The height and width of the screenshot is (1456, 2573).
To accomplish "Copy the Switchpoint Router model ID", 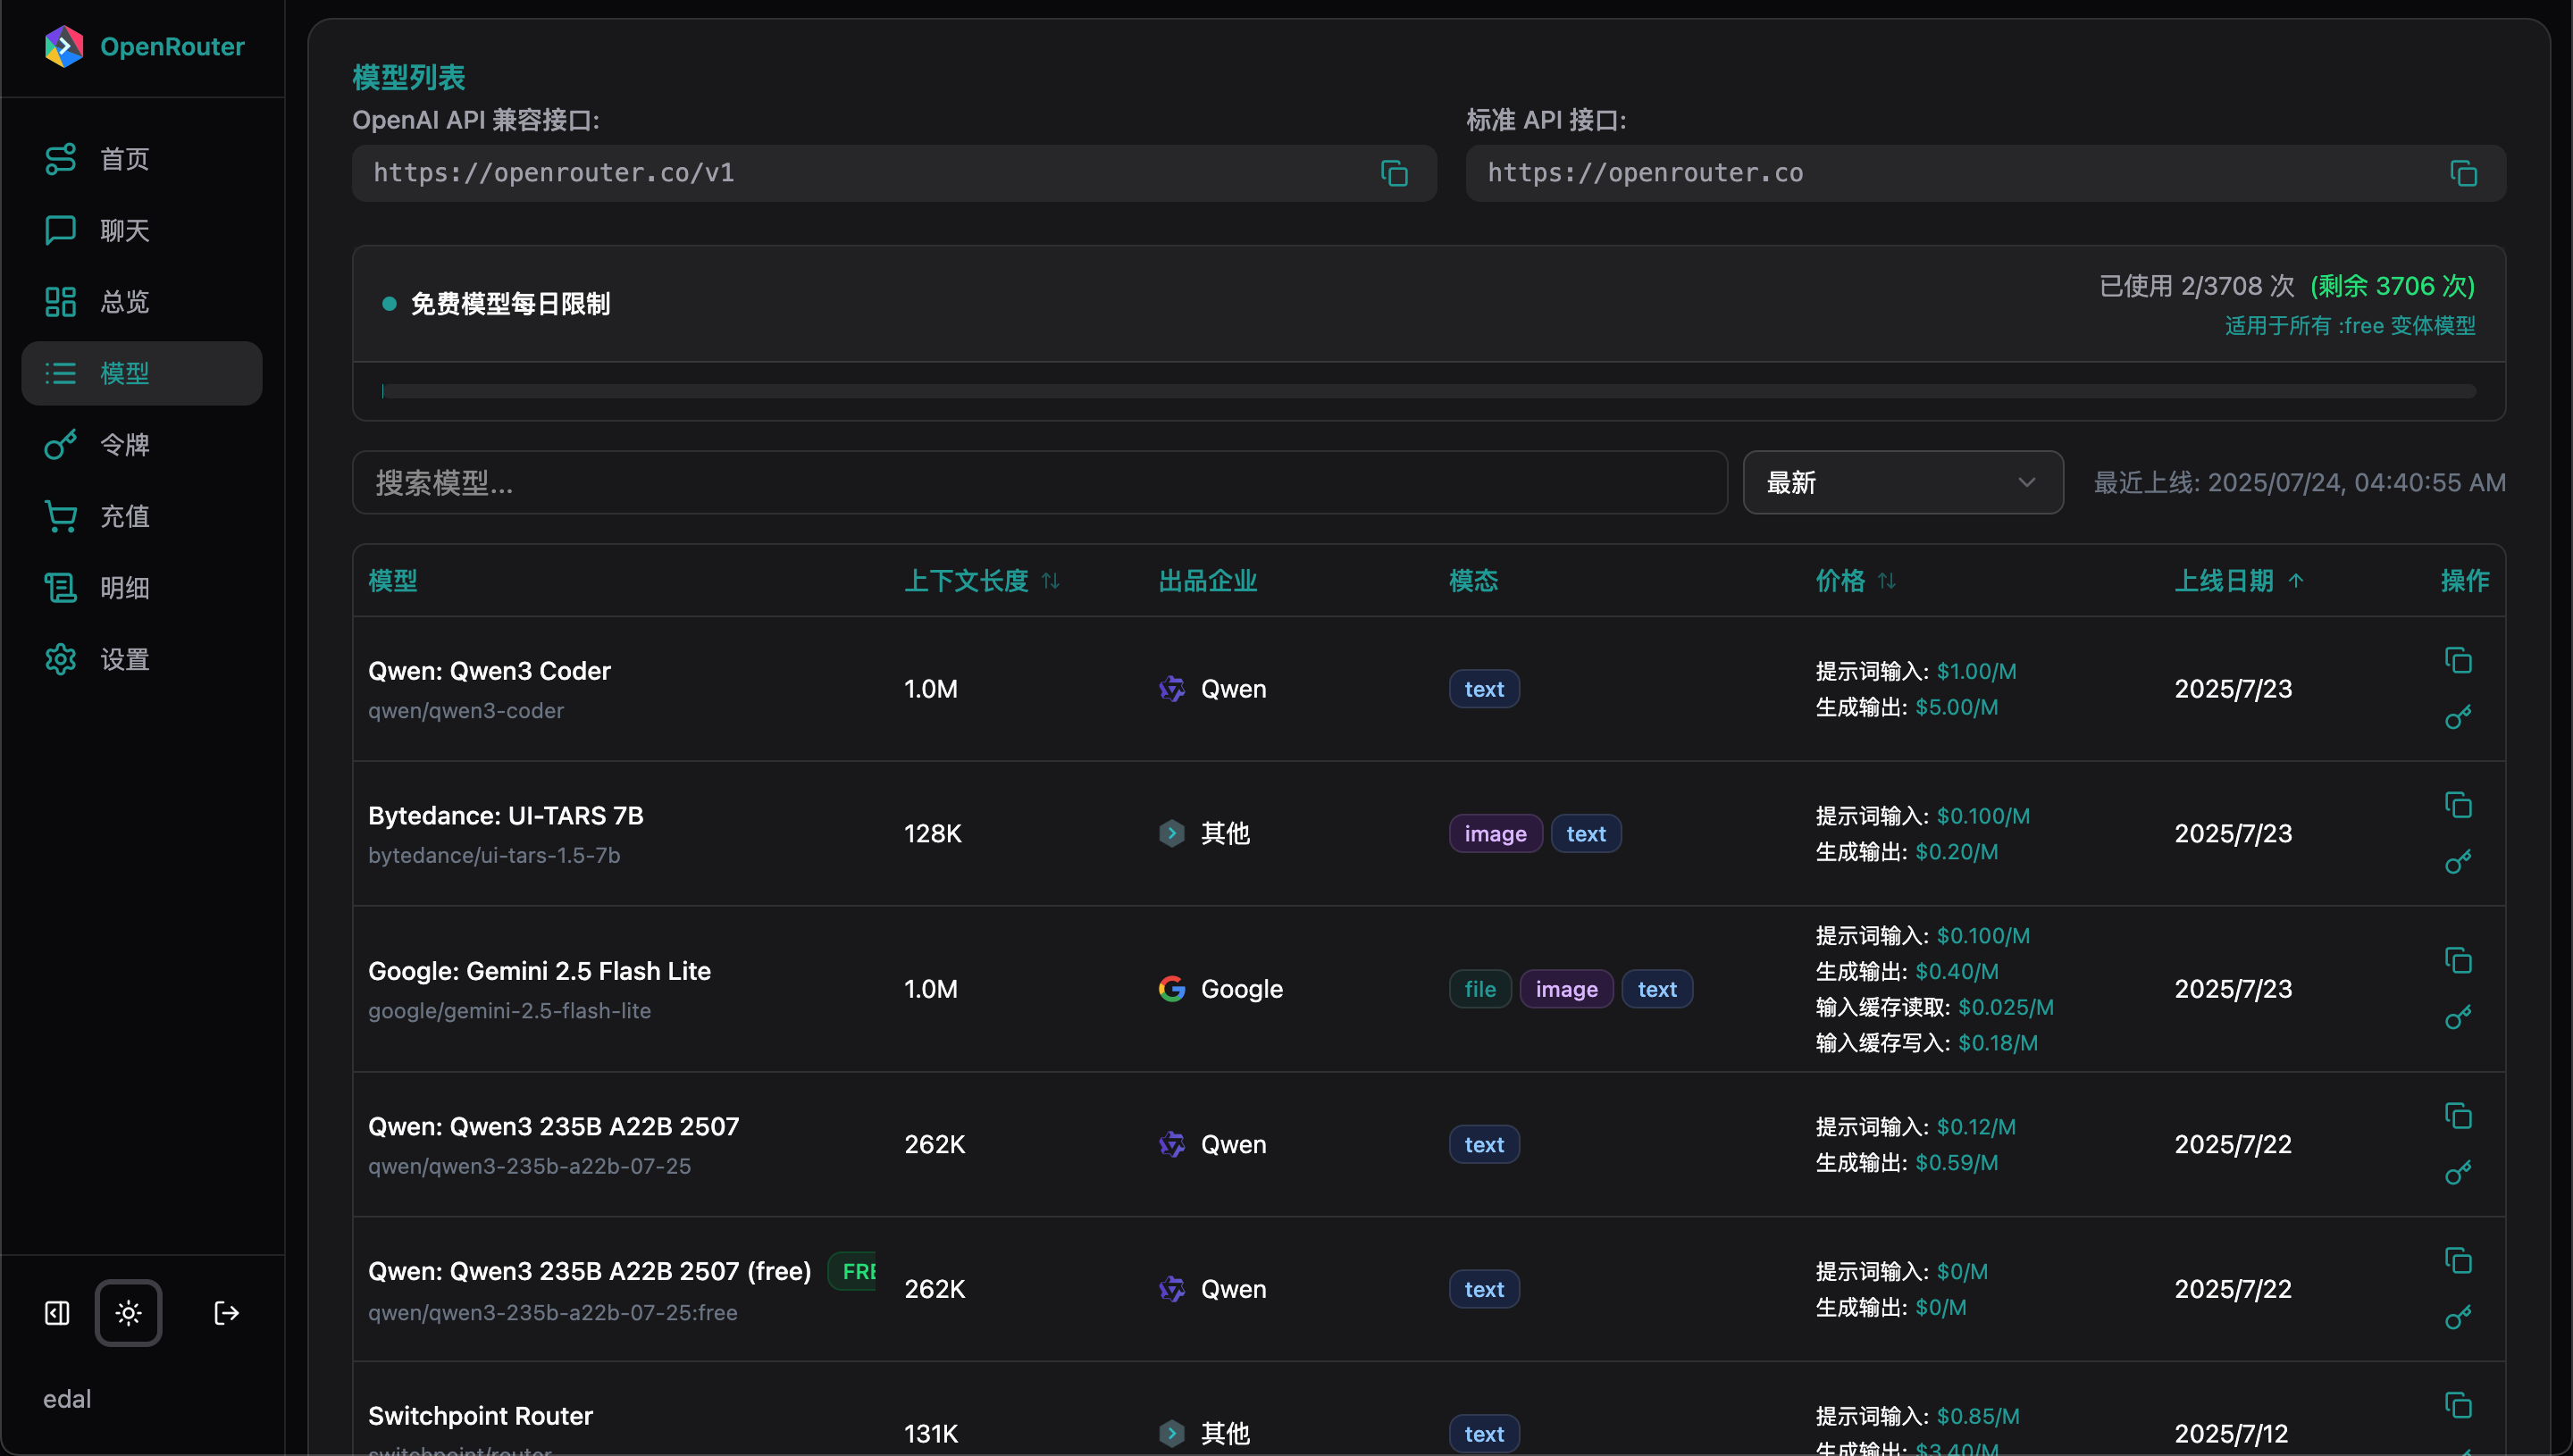I will [x=2458, y=1405].
